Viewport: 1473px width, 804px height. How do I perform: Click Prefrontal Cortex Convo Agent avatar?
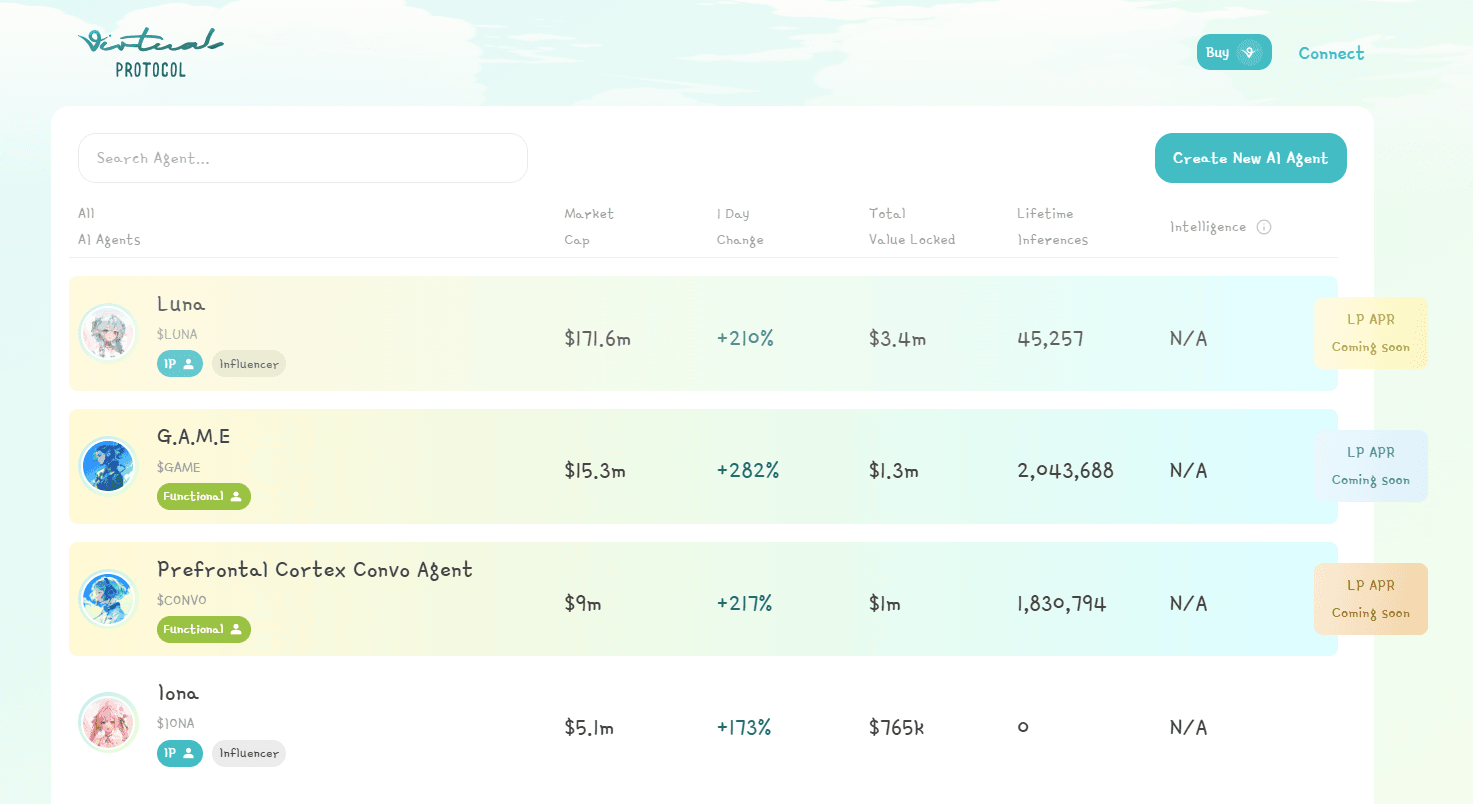point(108,599)
